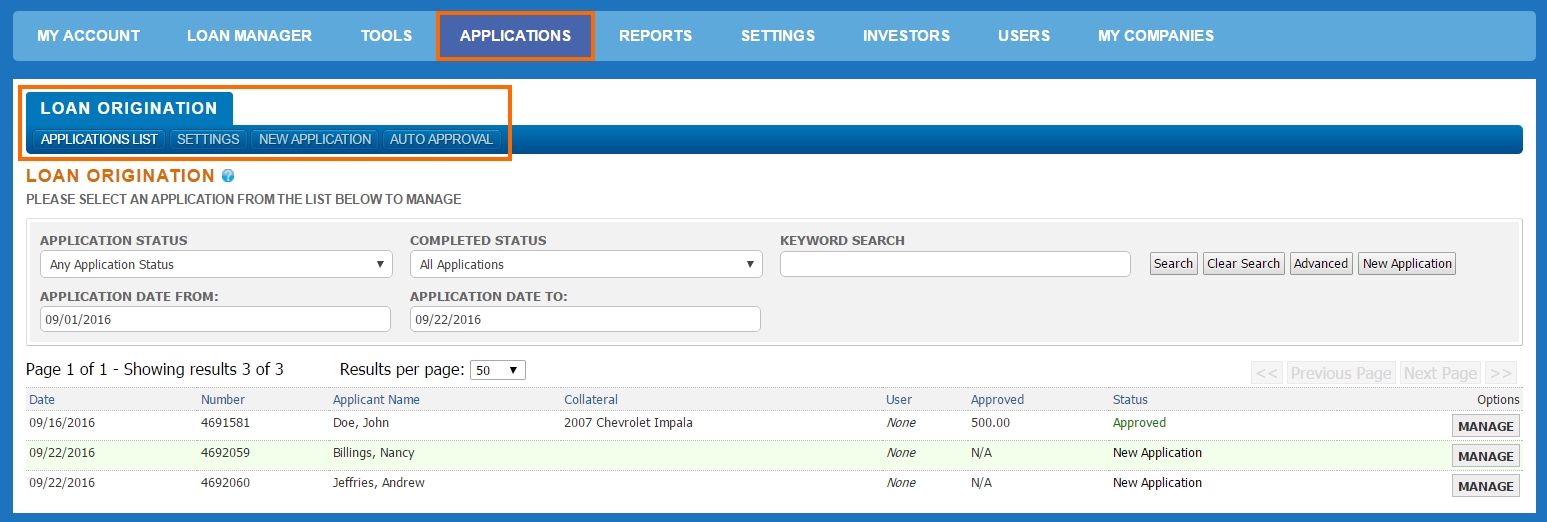Select application number 4692059
The image size is (1547, 522).
(225, 453)
